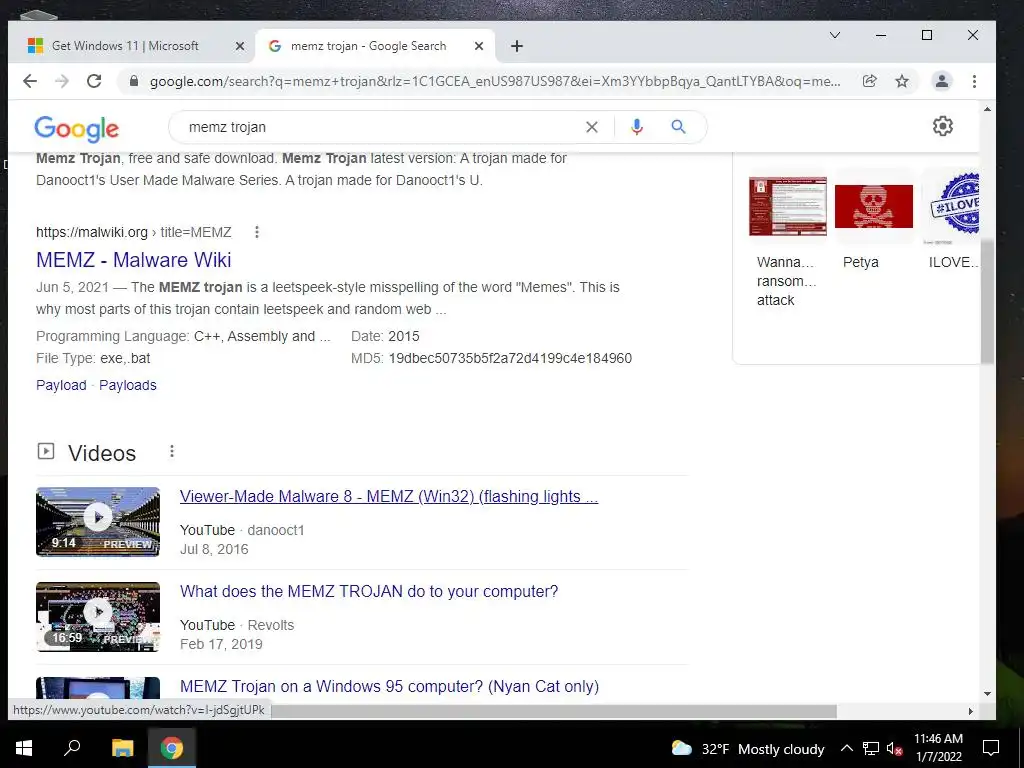Click the vertical scrollbar thumb
The width and height of the screenshot is (1024, 768).
click(x=987, y=300)
